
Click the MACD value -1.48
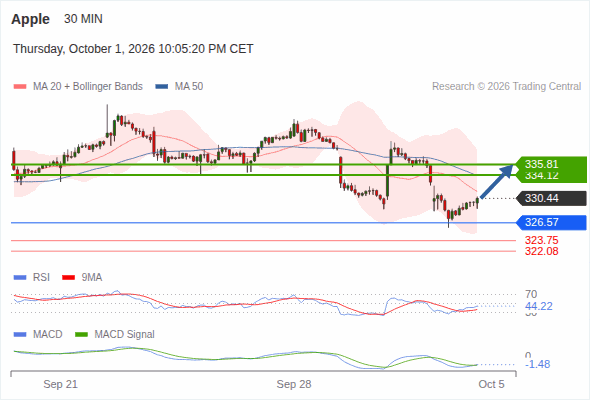click(x=538, y=364)
